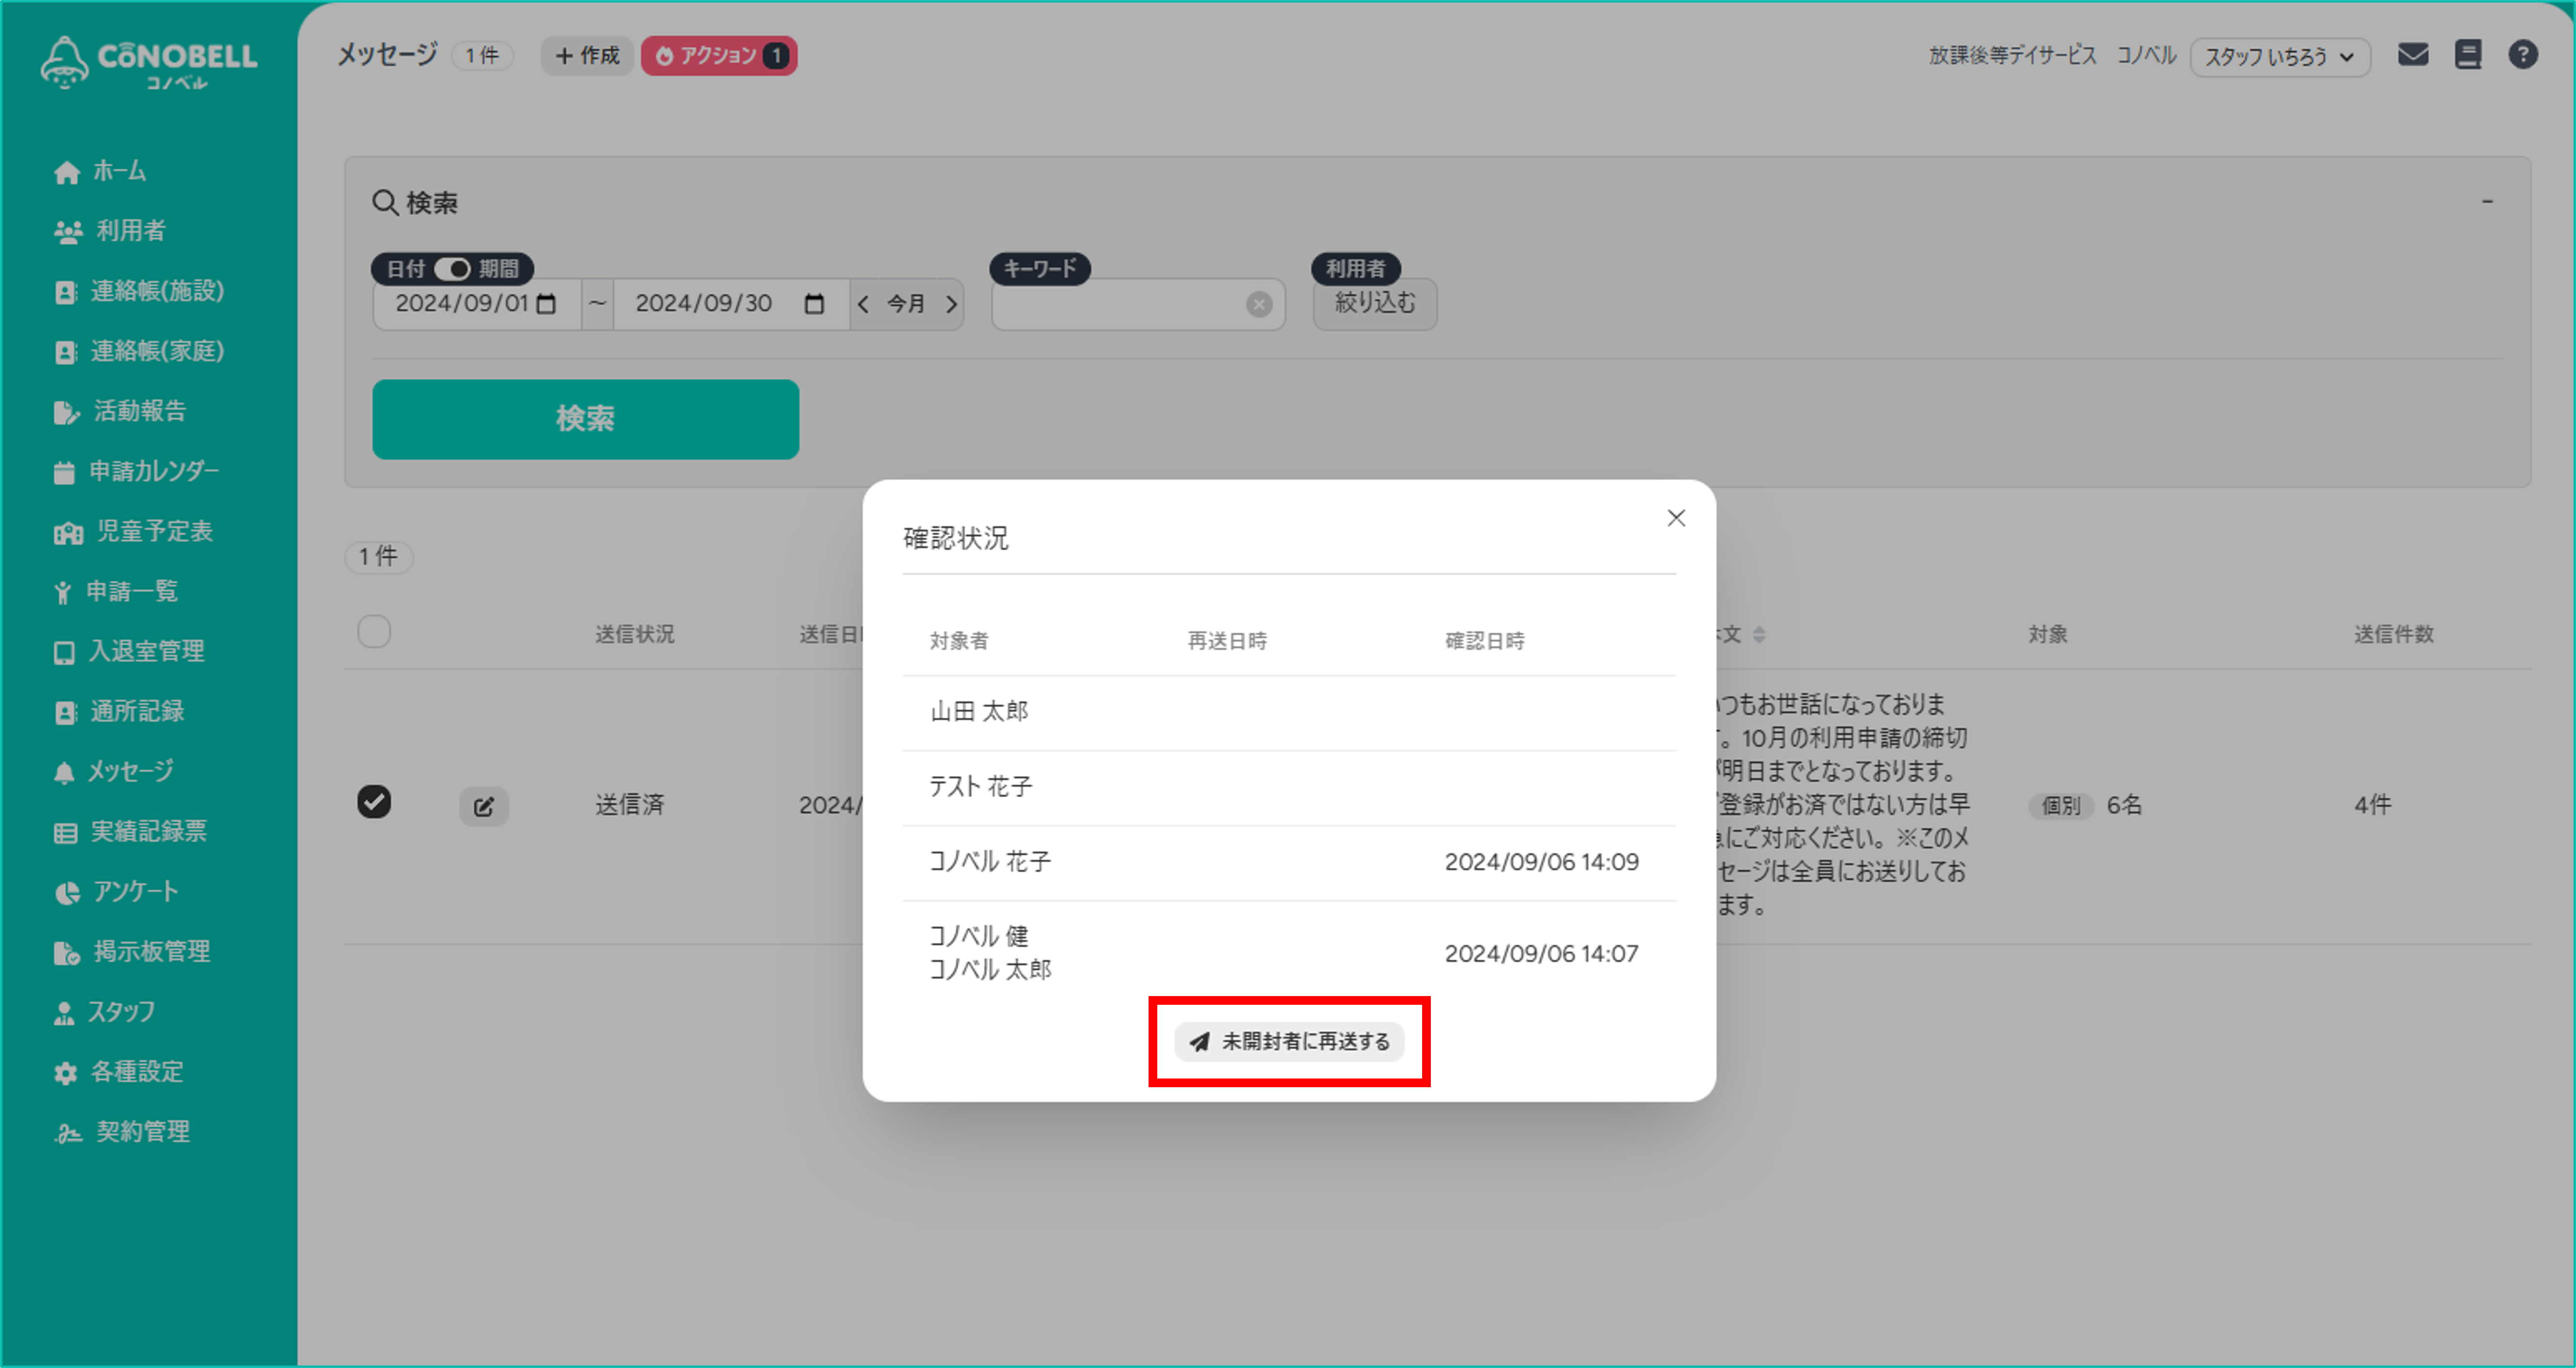Check the select-all checkbox in table header
Viewport: 2576px width, 1368px height.
pyautogui.click(x=374, y=632)
